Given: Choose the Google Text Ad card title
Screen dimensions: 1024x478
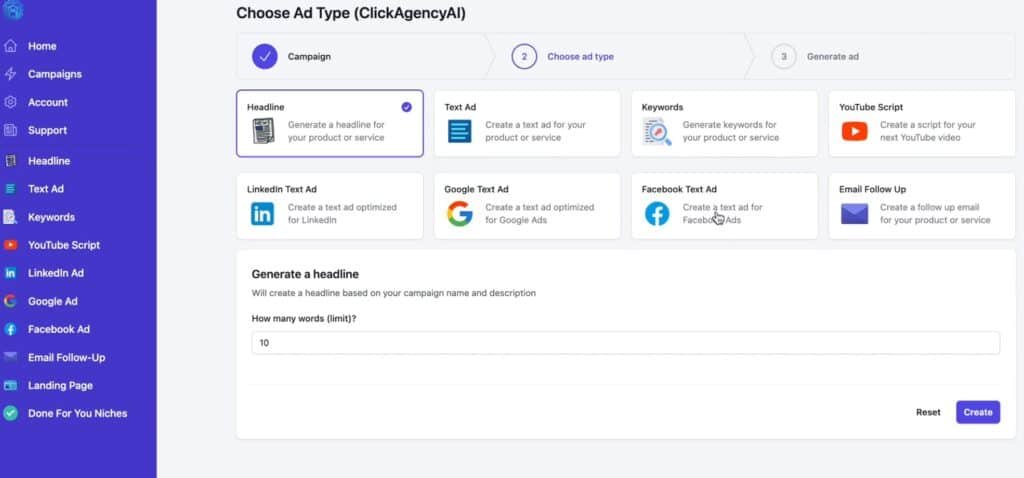Looking at the screenshot, I should [x=476, y=189].
